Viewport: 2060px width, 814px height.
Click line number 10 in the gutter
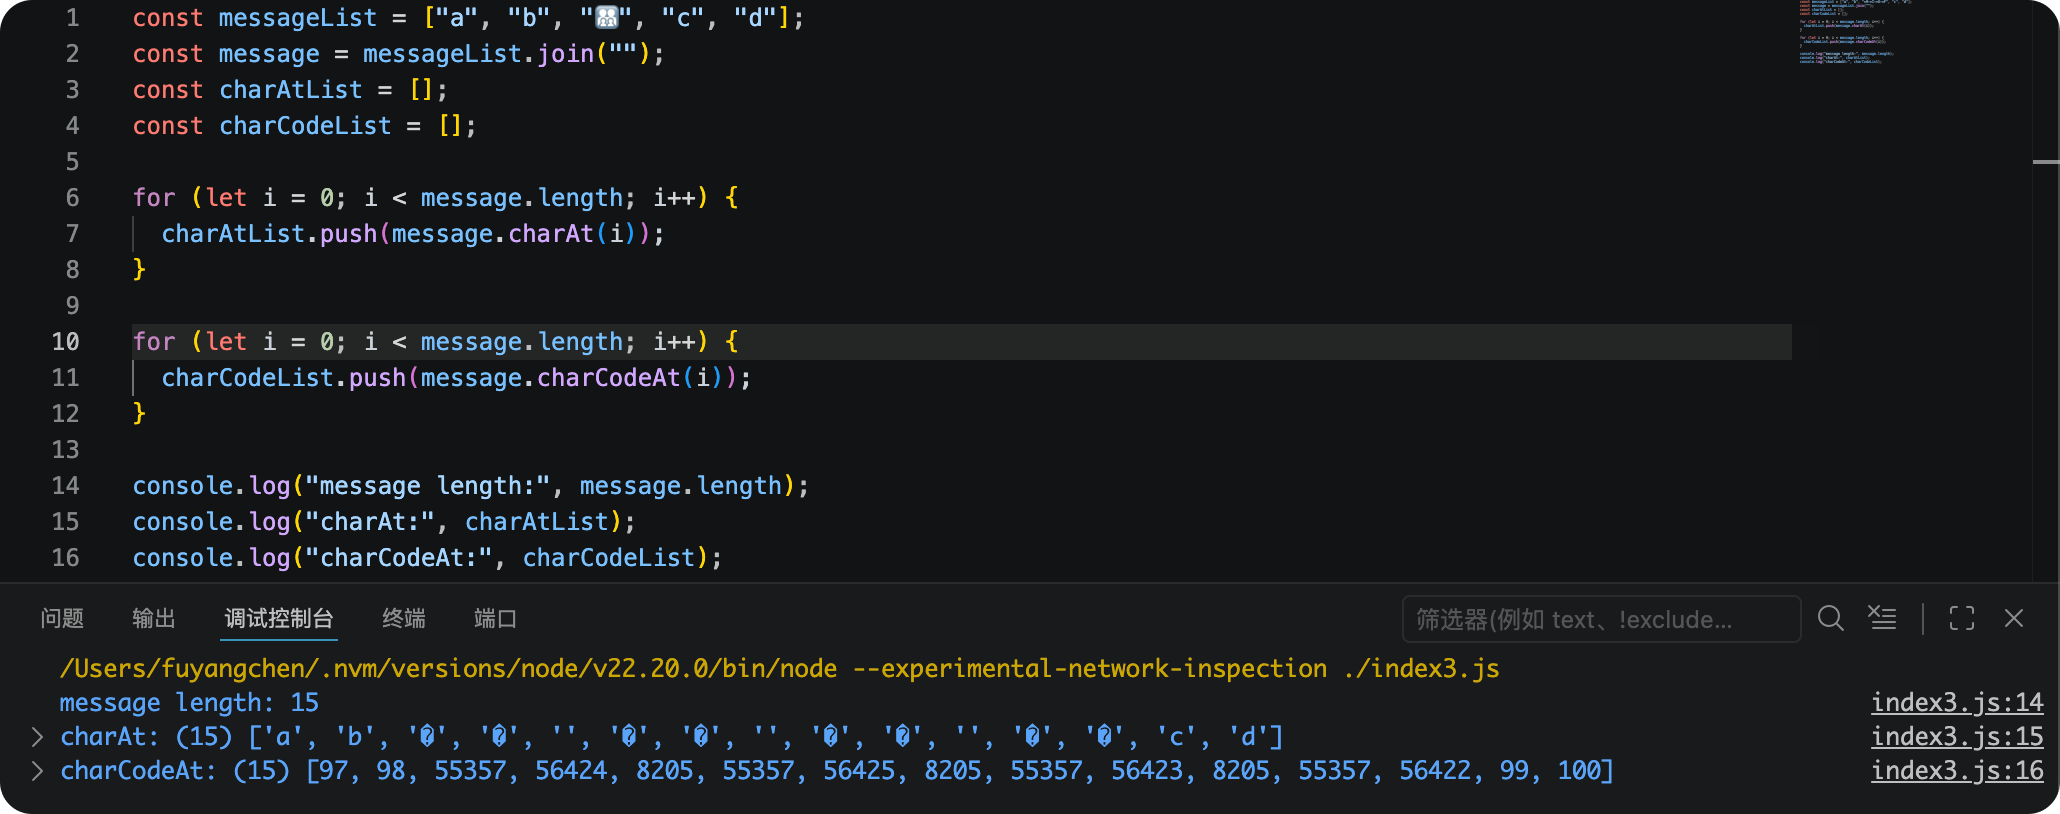click(65, 342)
